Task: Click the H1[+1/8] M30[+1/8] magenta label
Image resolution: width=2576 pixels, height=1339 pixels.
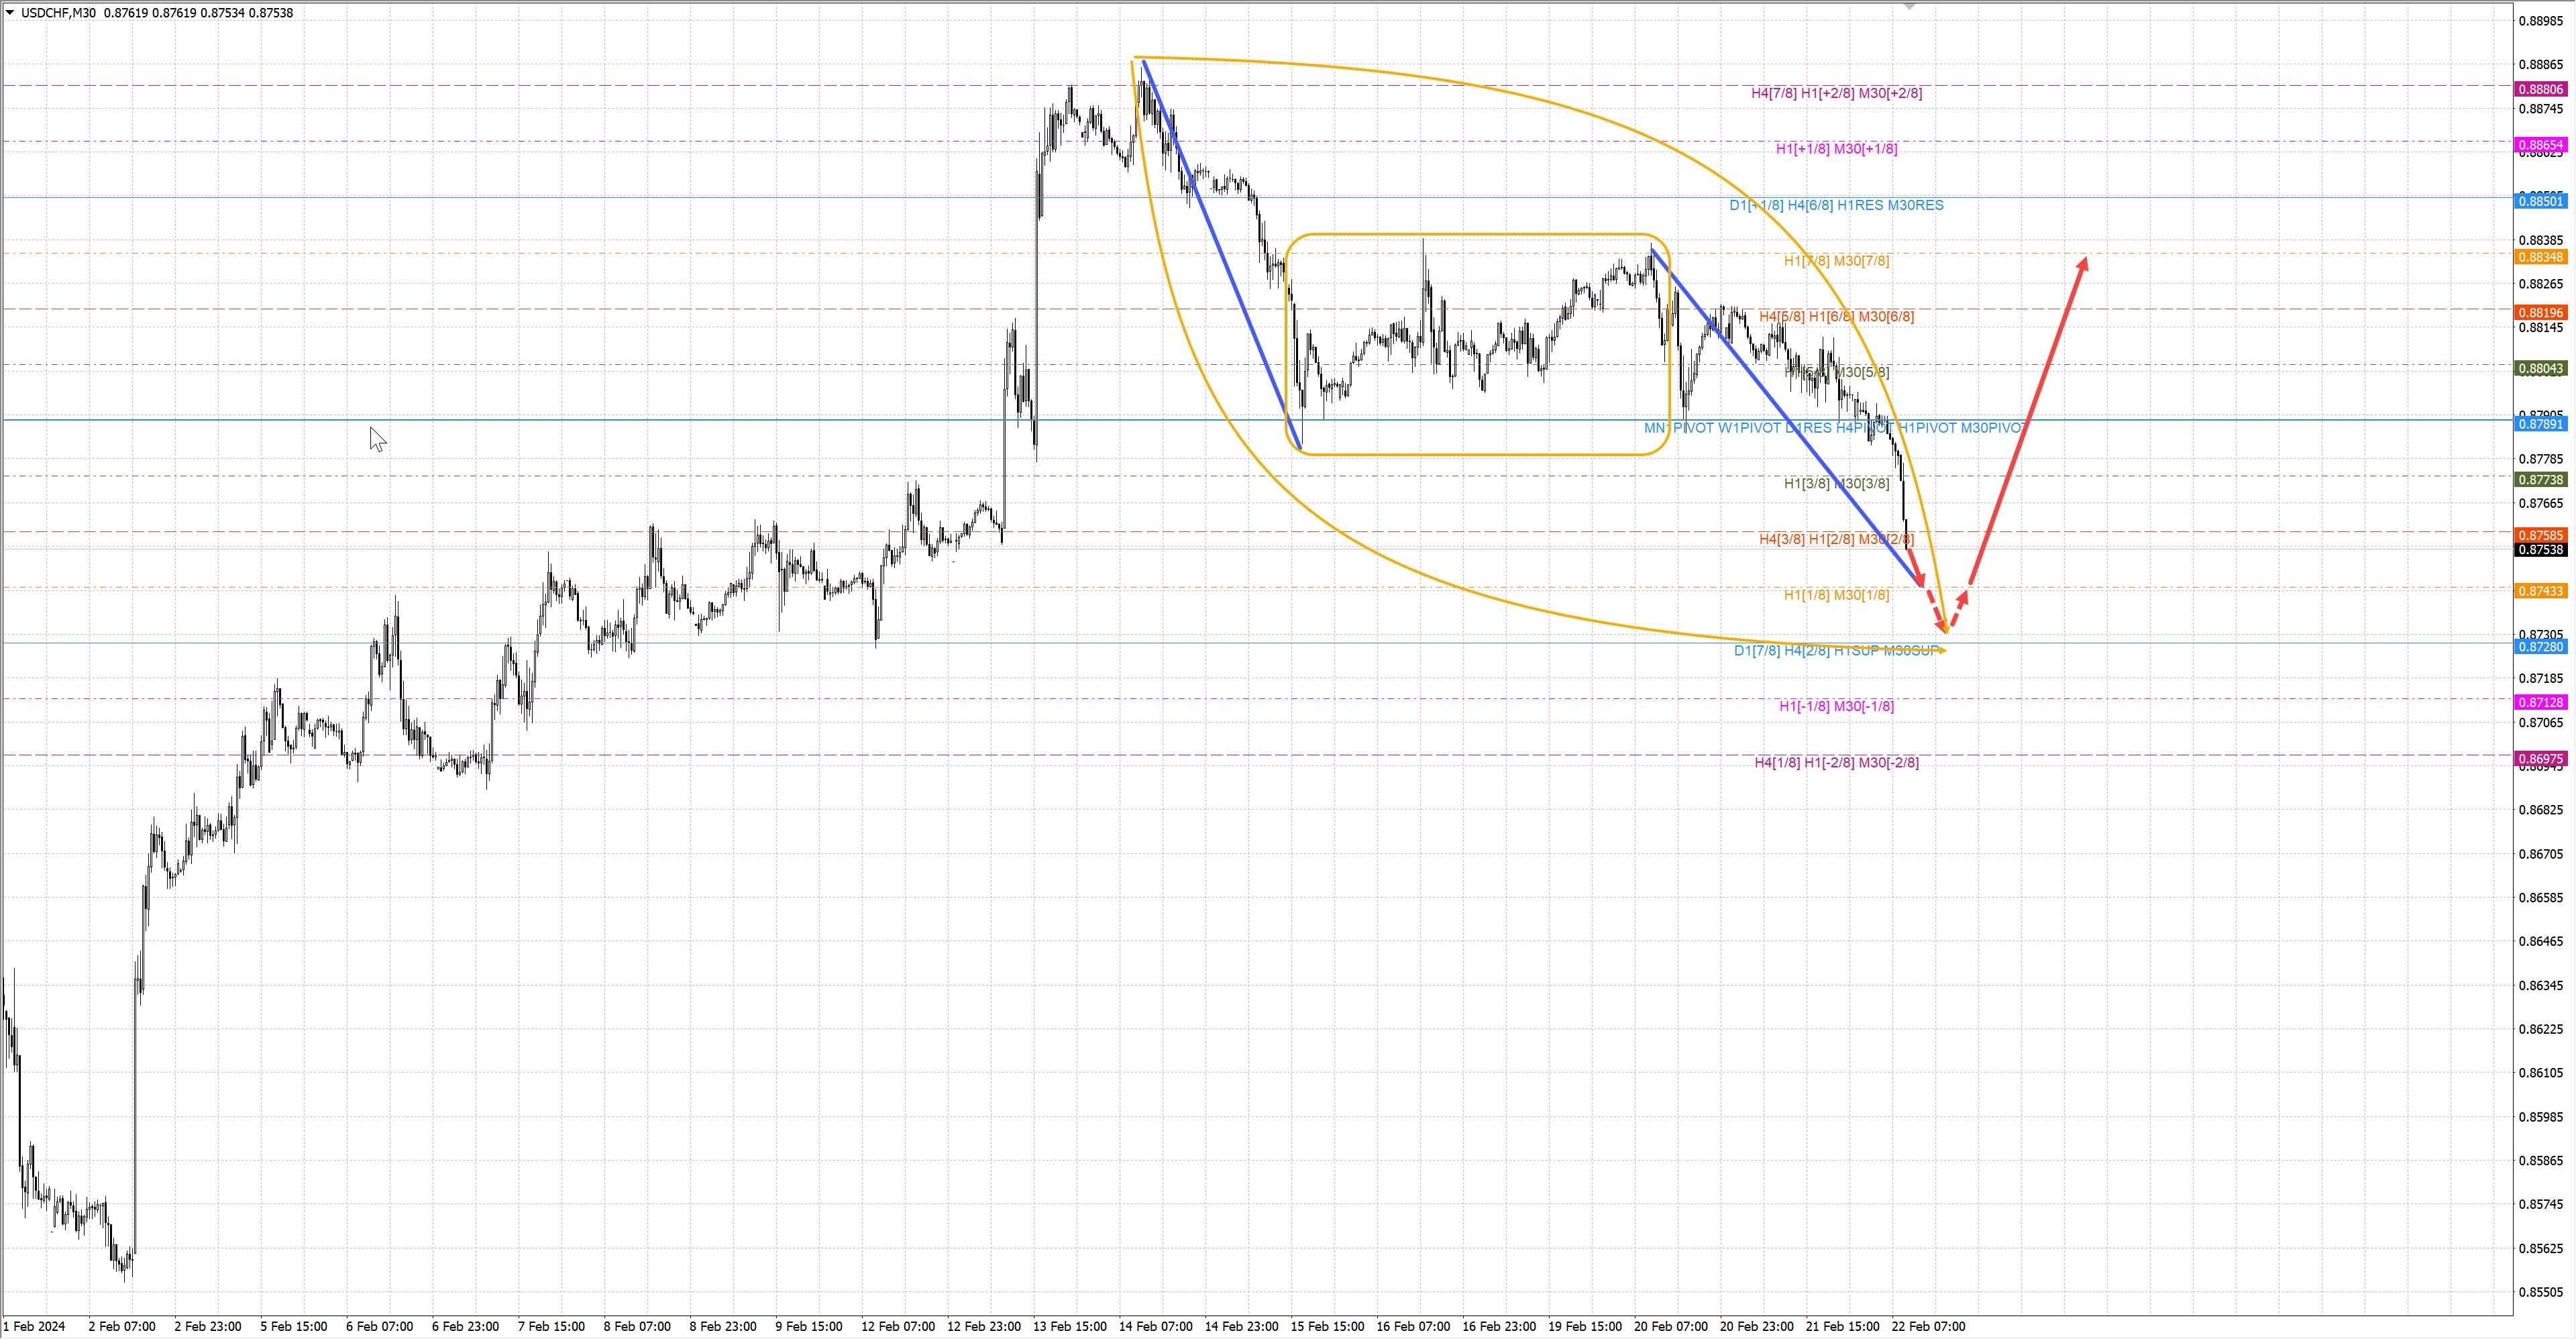Action: 1836,149
